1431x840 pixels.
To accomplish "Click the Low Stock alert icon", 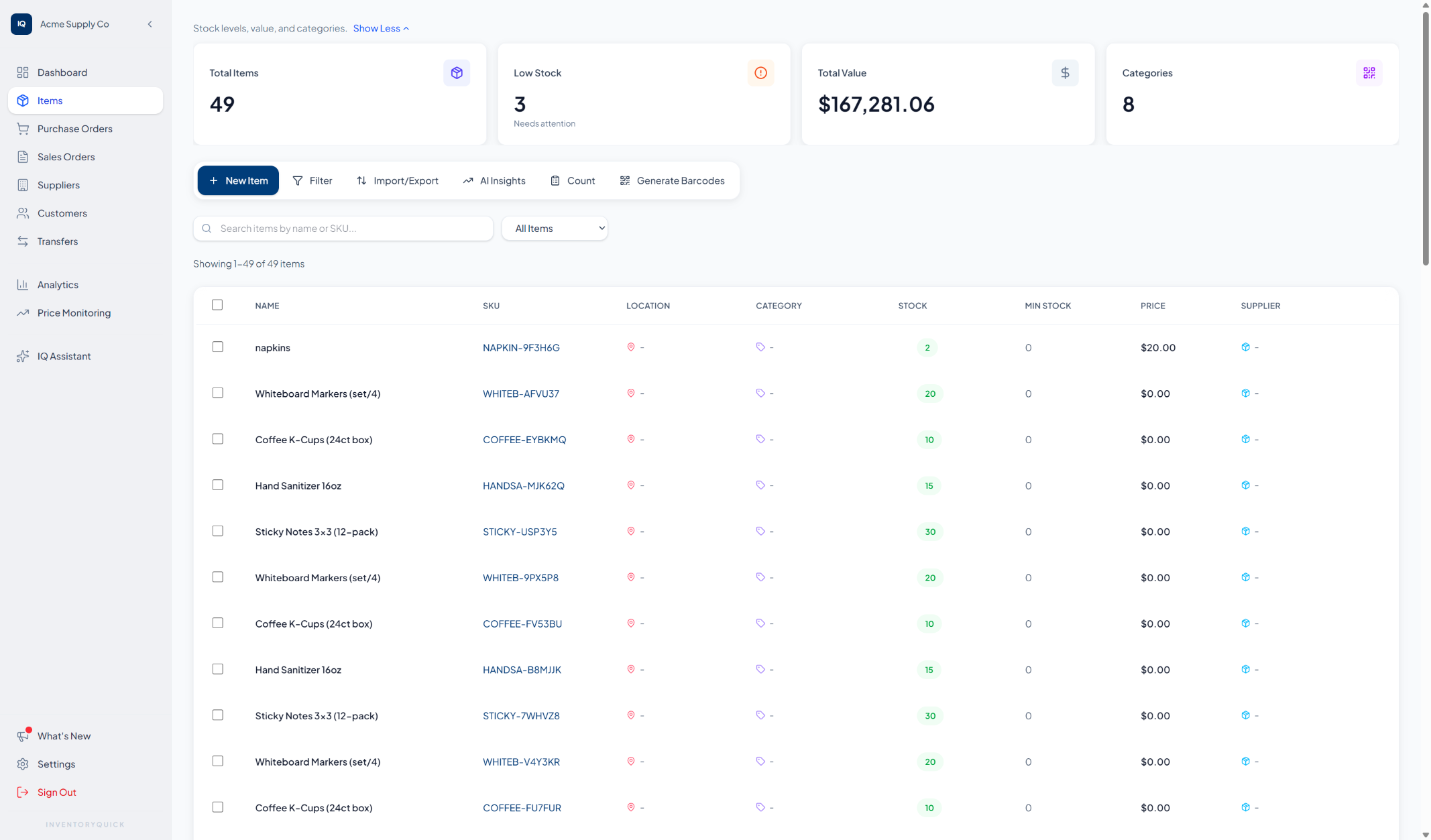I will [x=760, y=72].
